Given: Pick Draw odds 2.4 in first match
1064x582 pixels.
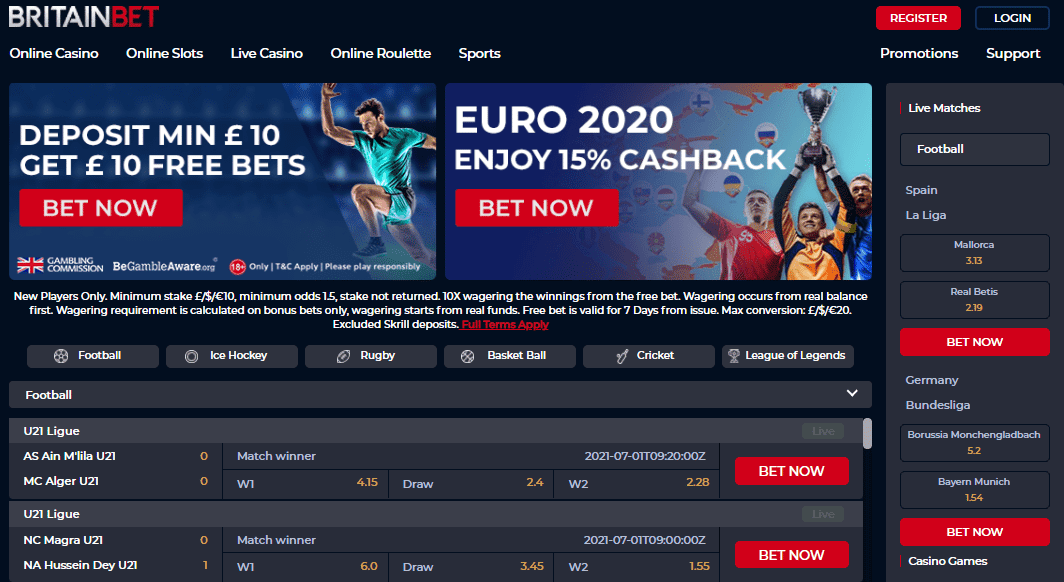Looking at the screenshot, I should click(x=471, y=484).
